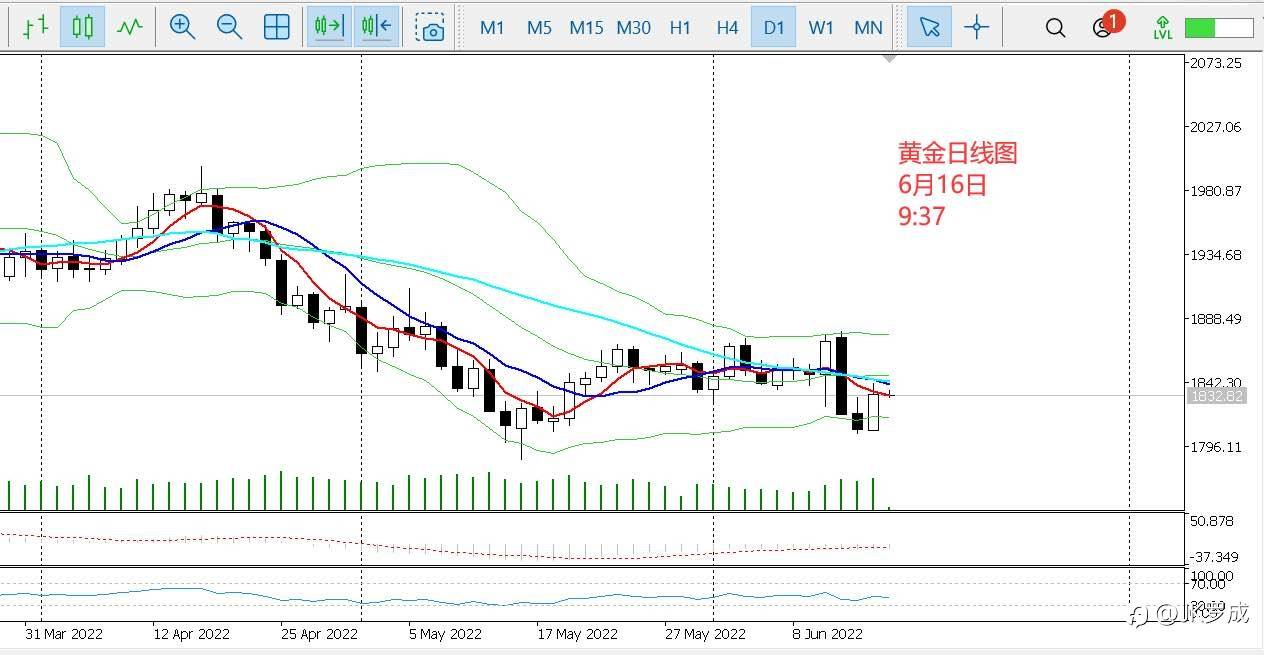Activate the arrow cursor tool
1264x655 pixels.
coord(929,27)
